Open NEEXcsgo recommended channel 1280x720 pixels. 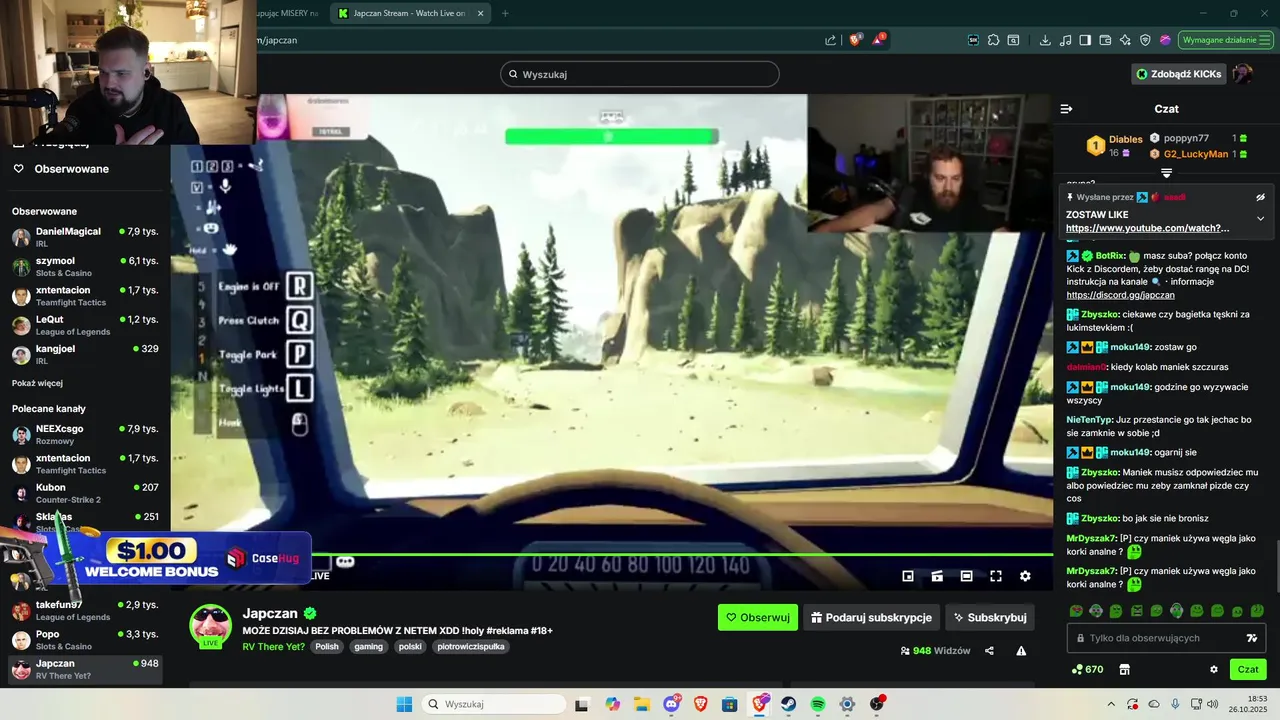[x=84, y=434]
